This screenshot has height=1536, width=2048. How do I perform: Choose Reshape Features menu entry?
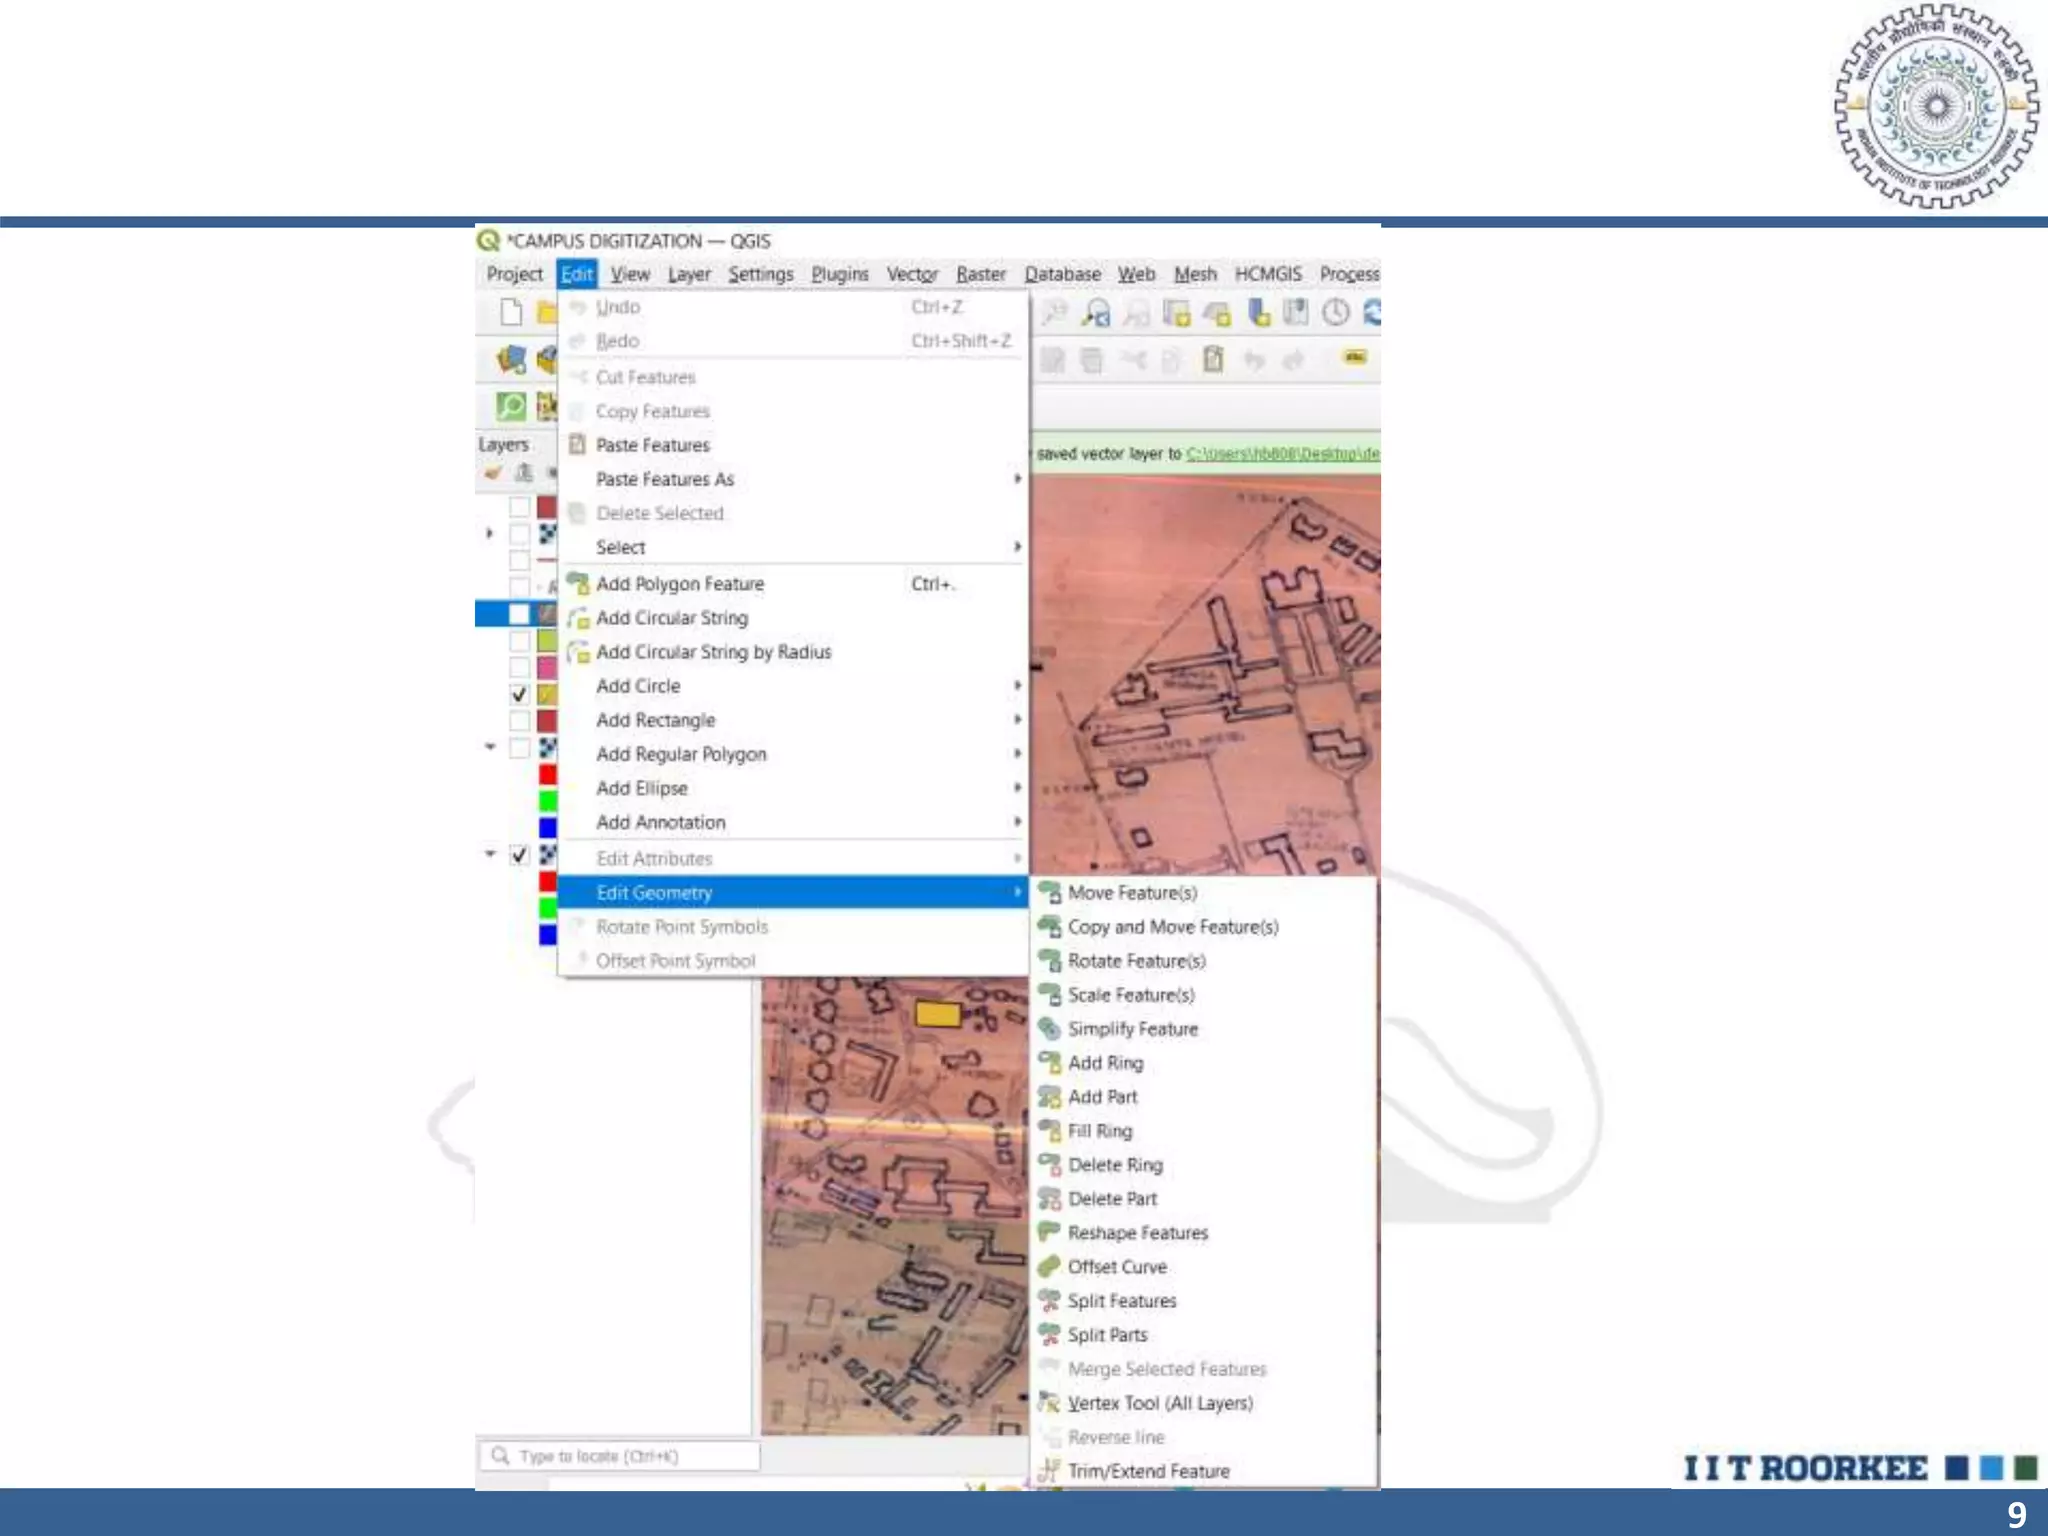[1137, 1233]
